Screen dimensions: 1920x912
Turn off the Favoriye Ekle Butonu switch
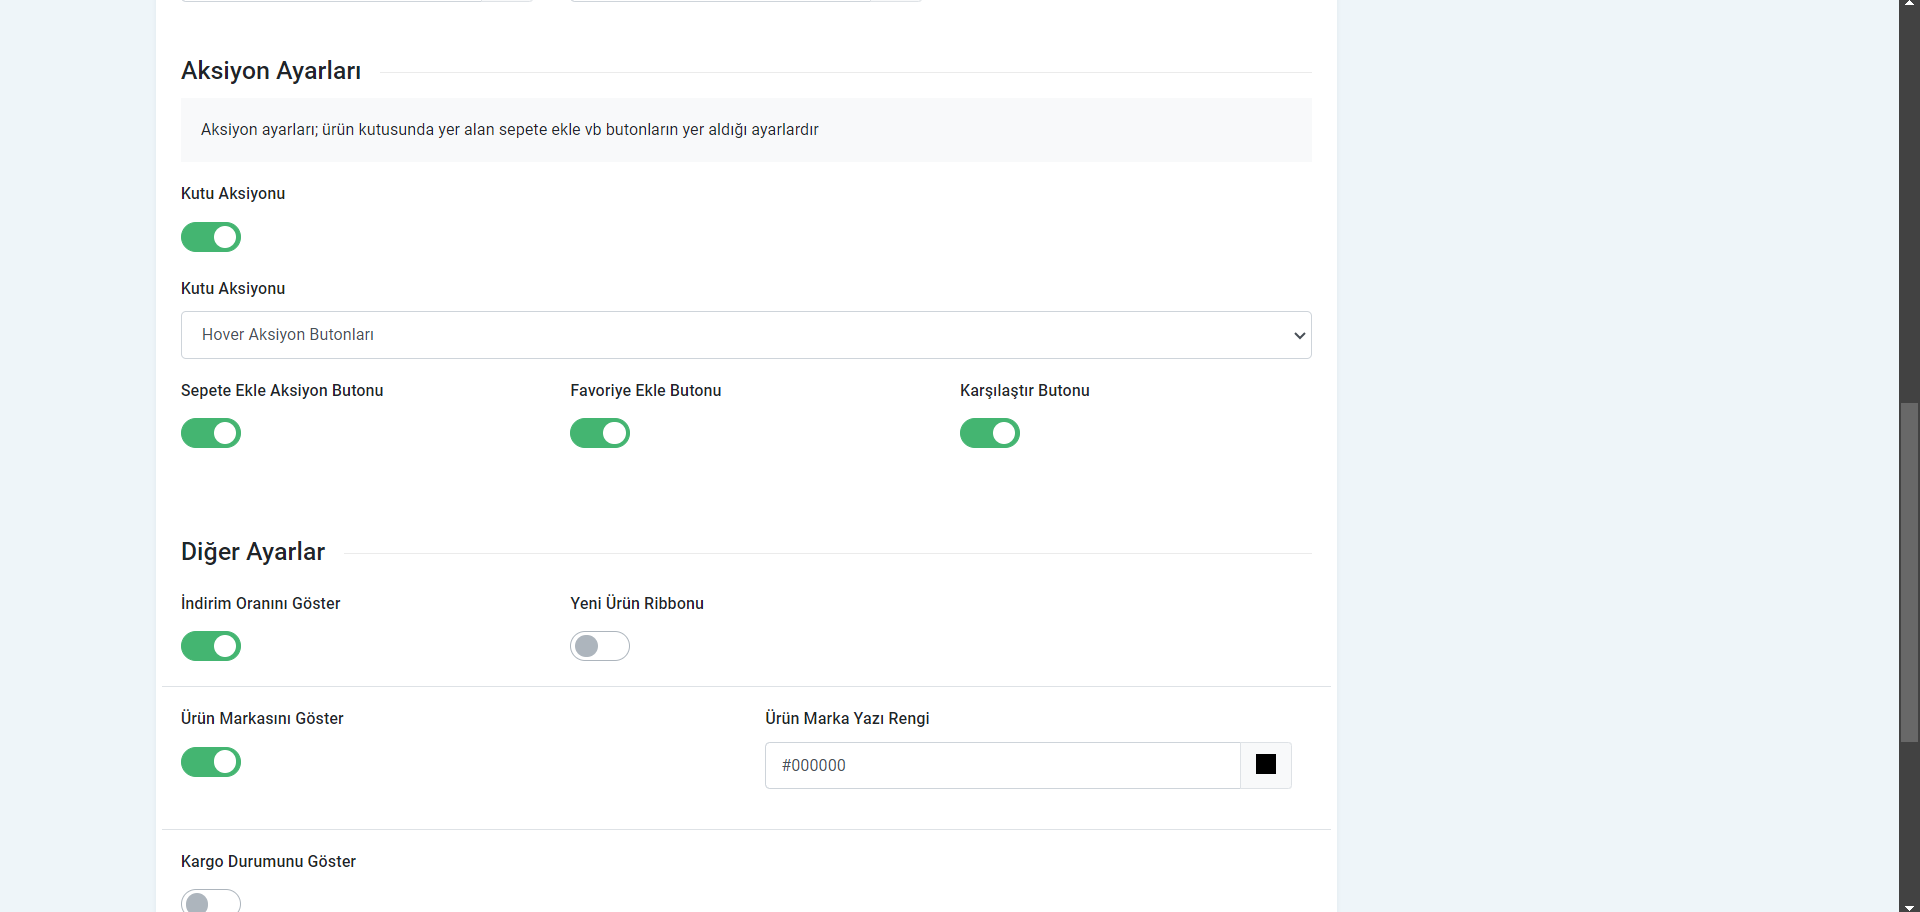(x=600, y=433)
